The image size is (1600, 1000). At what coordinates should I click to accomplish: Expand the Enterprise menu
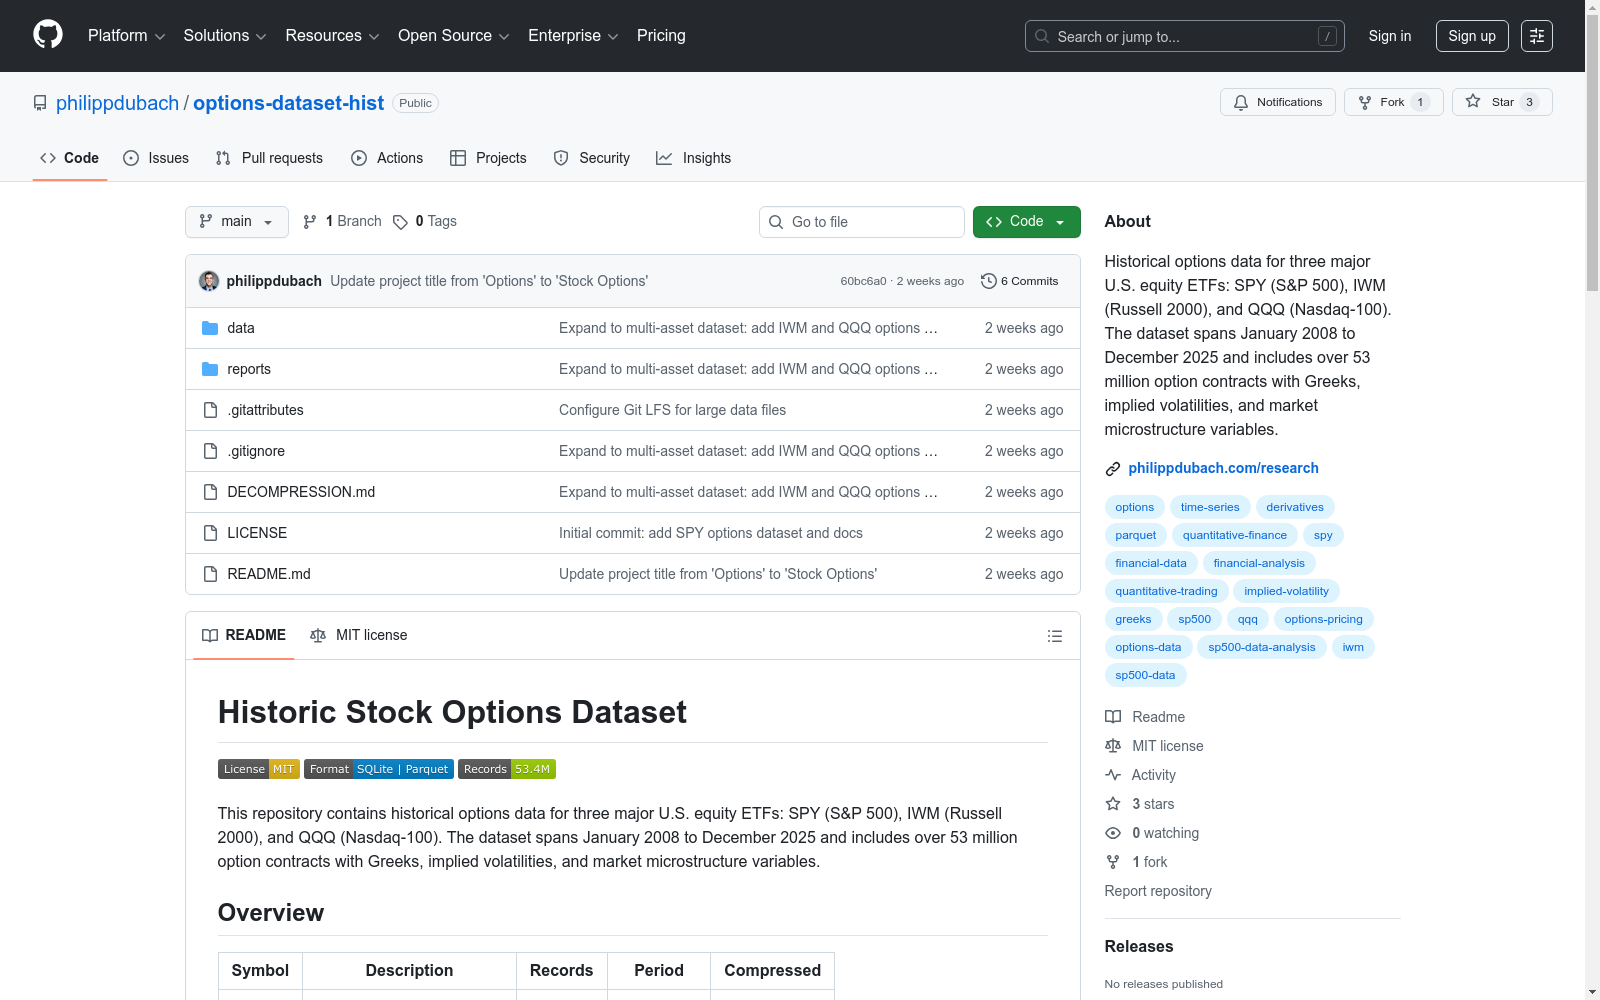pyautogui.click(x=573, y=36)
